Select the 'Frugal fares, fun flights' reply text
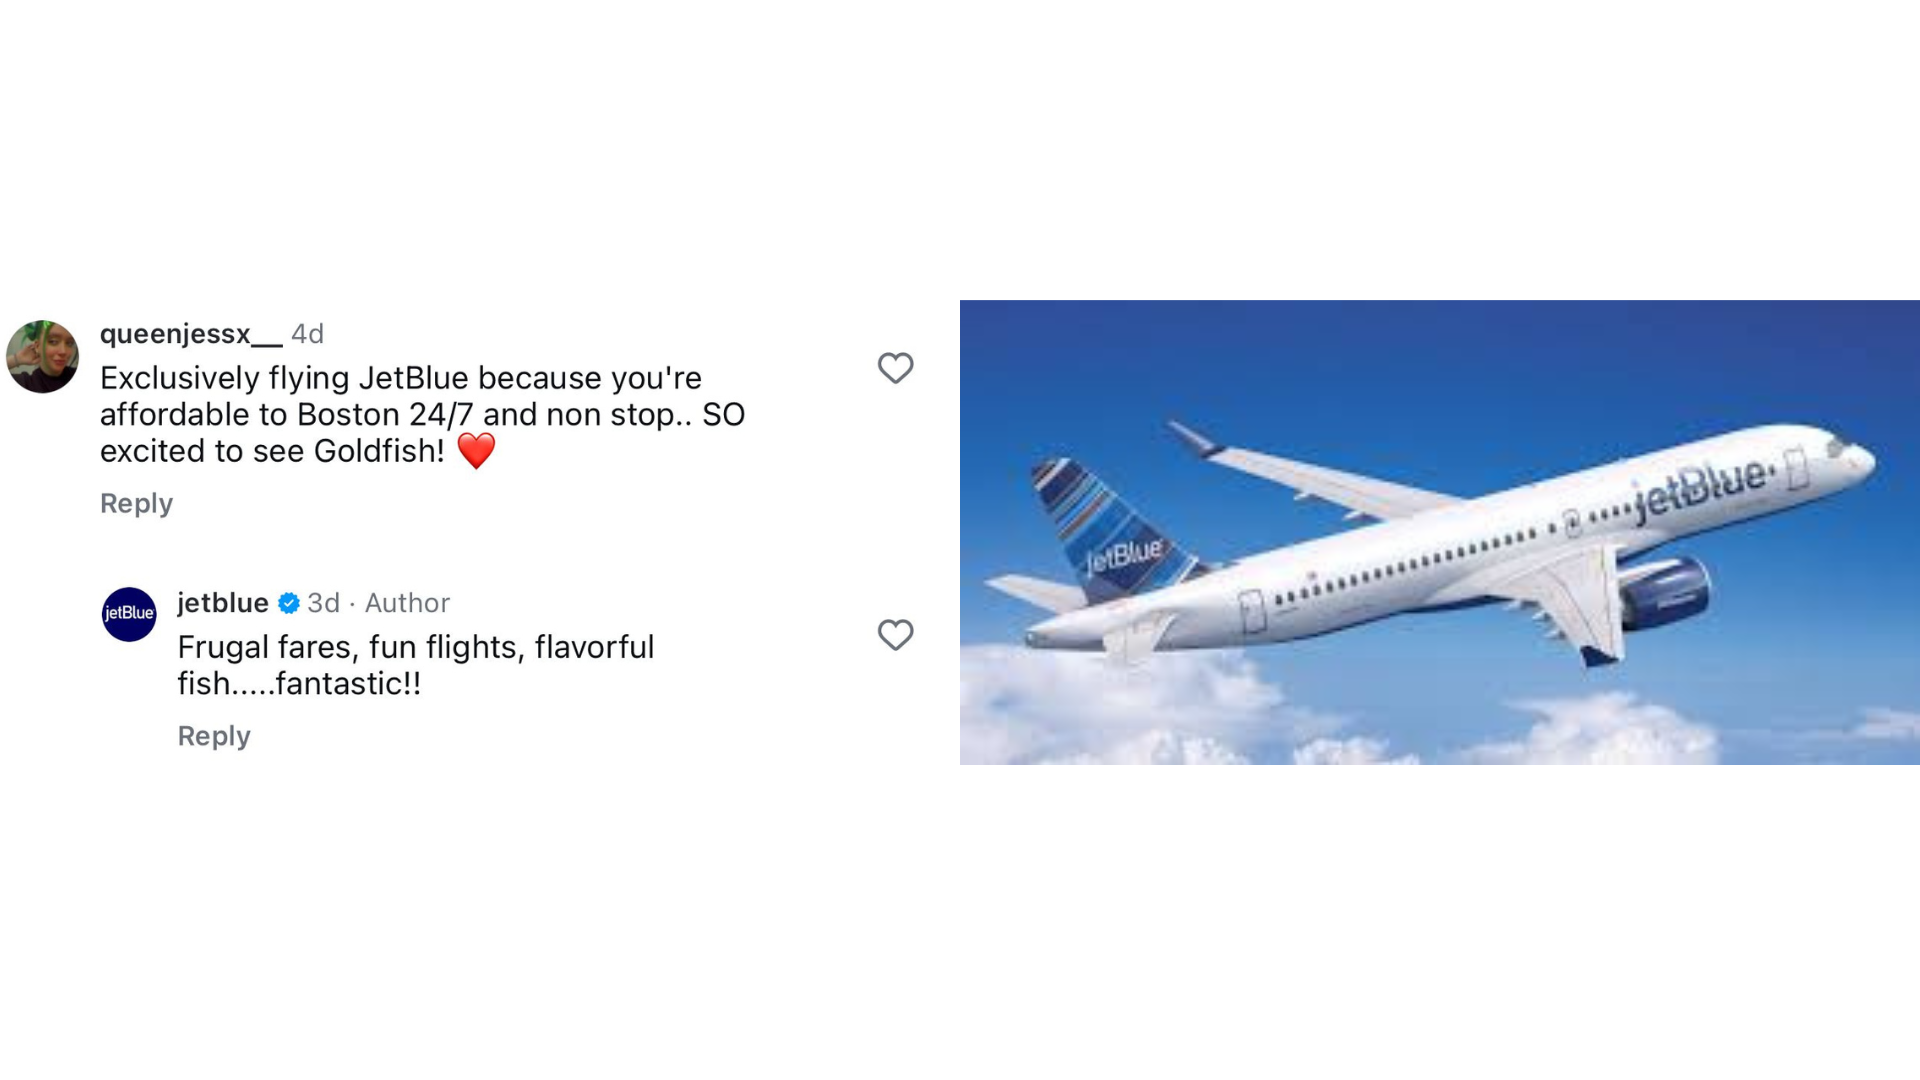 (416, 665)
